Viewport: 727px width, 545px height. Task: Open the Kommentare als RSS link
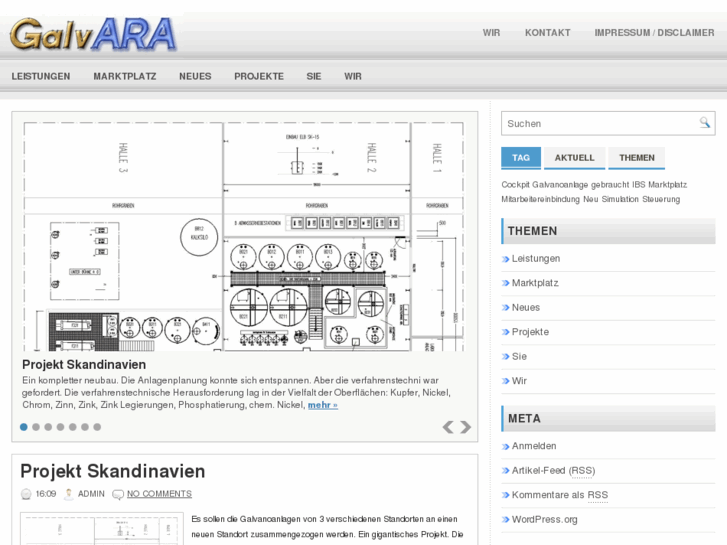(560, 495)
